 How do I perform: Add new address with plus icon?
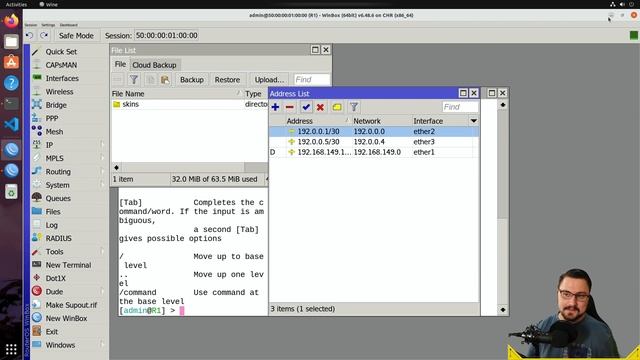pos(276,107)
